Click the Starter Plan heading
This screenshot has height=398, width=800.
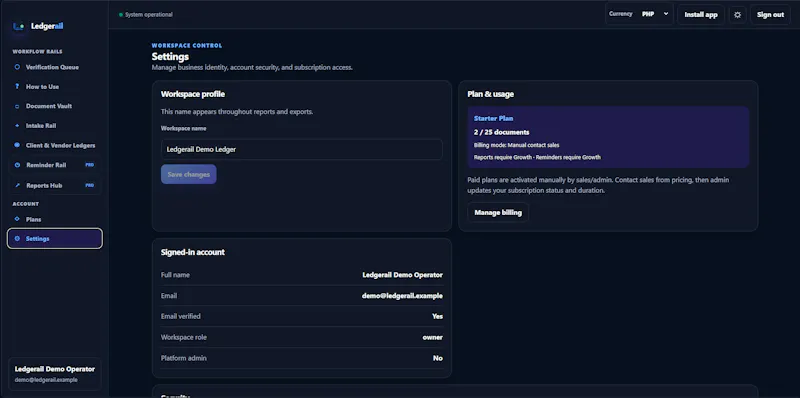[493, 118]
